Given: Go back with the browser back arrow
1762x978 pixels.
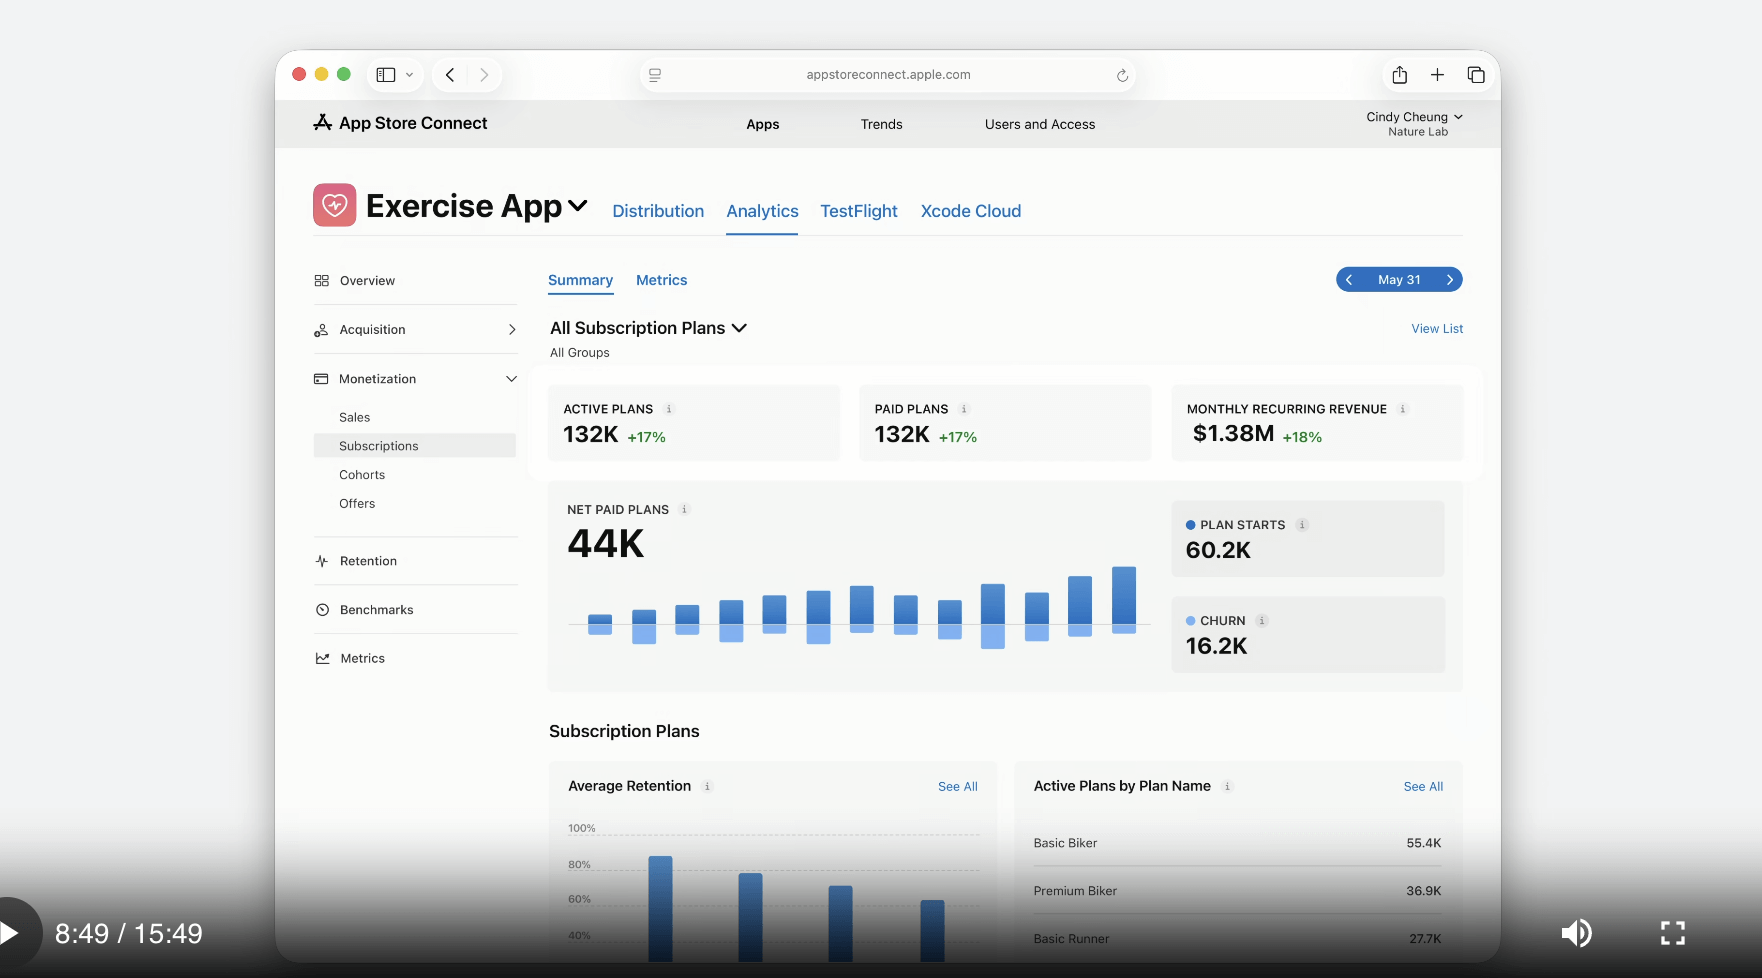Looking at the screenshot, I should click(x=450, y=75).
